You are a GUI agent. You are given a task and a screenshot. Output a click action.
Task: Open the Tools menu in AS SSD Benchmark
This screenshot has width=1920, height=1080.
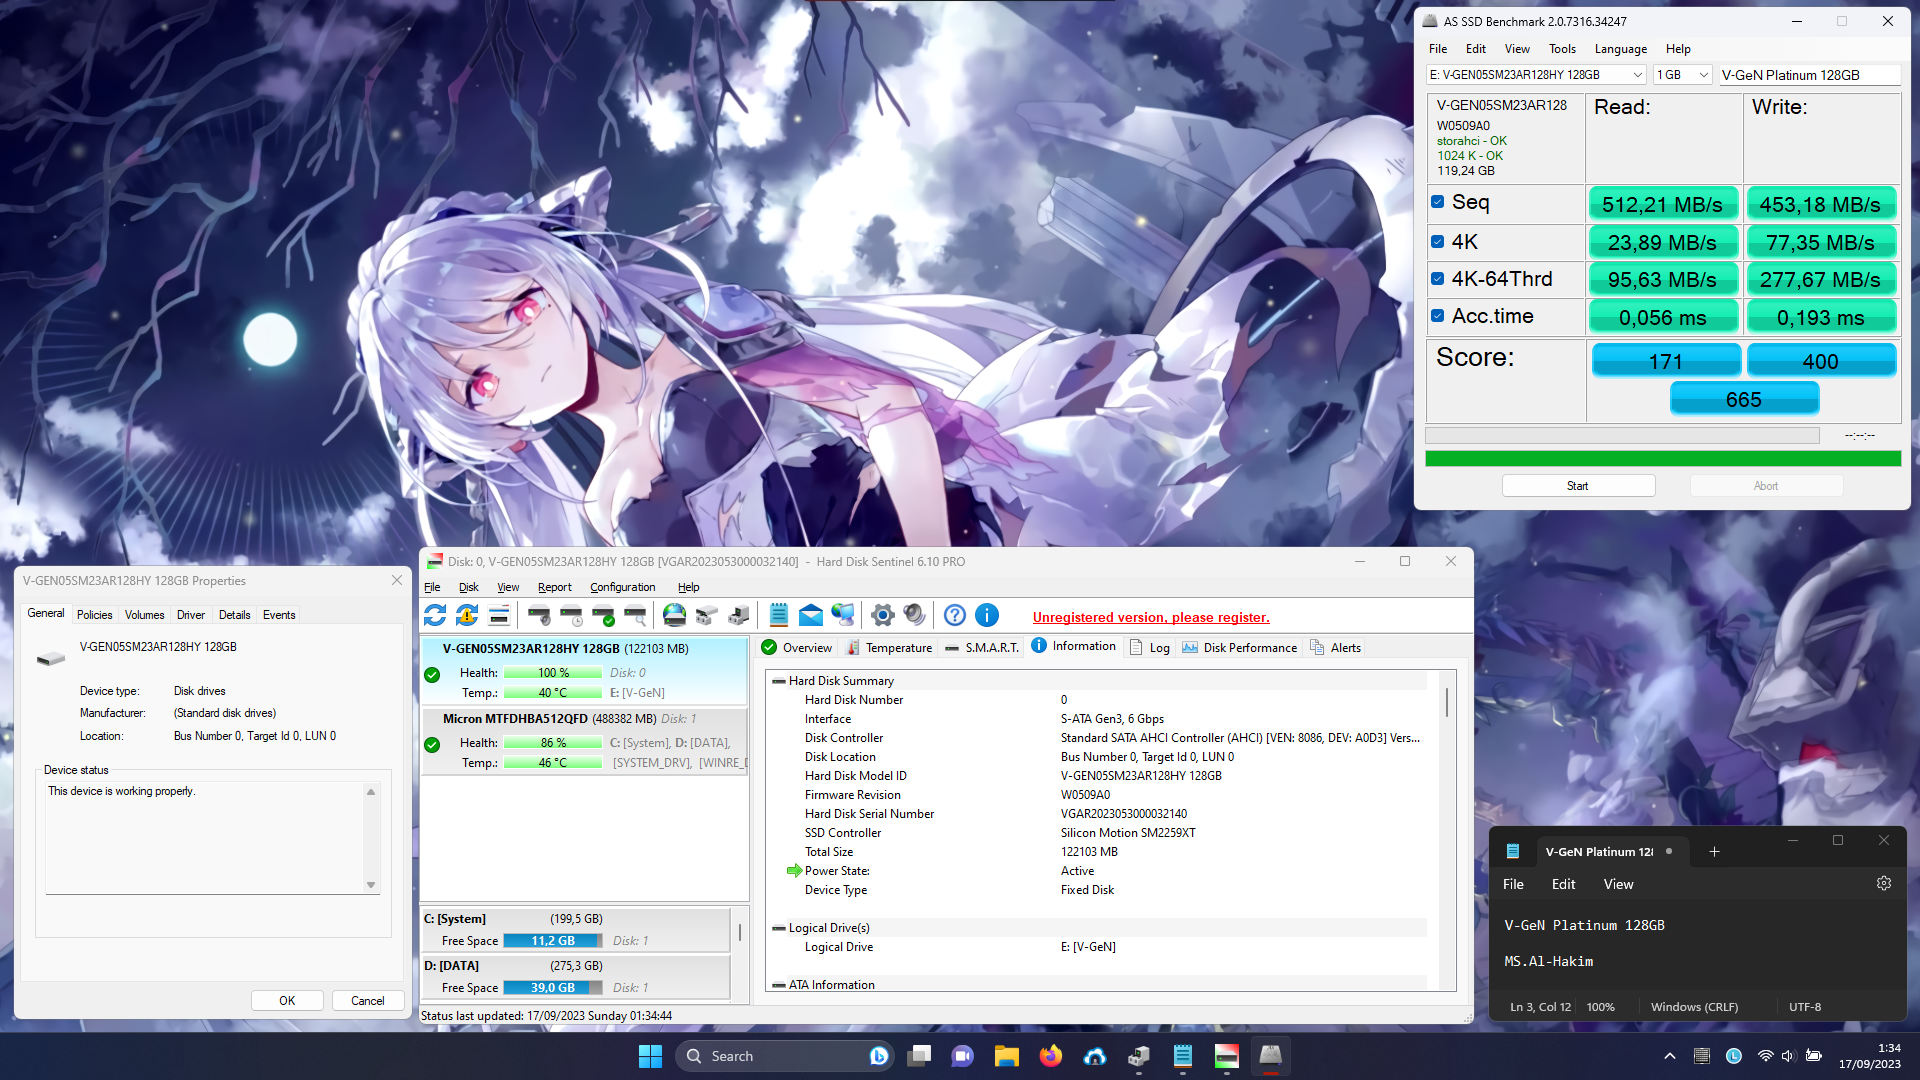1562,49
